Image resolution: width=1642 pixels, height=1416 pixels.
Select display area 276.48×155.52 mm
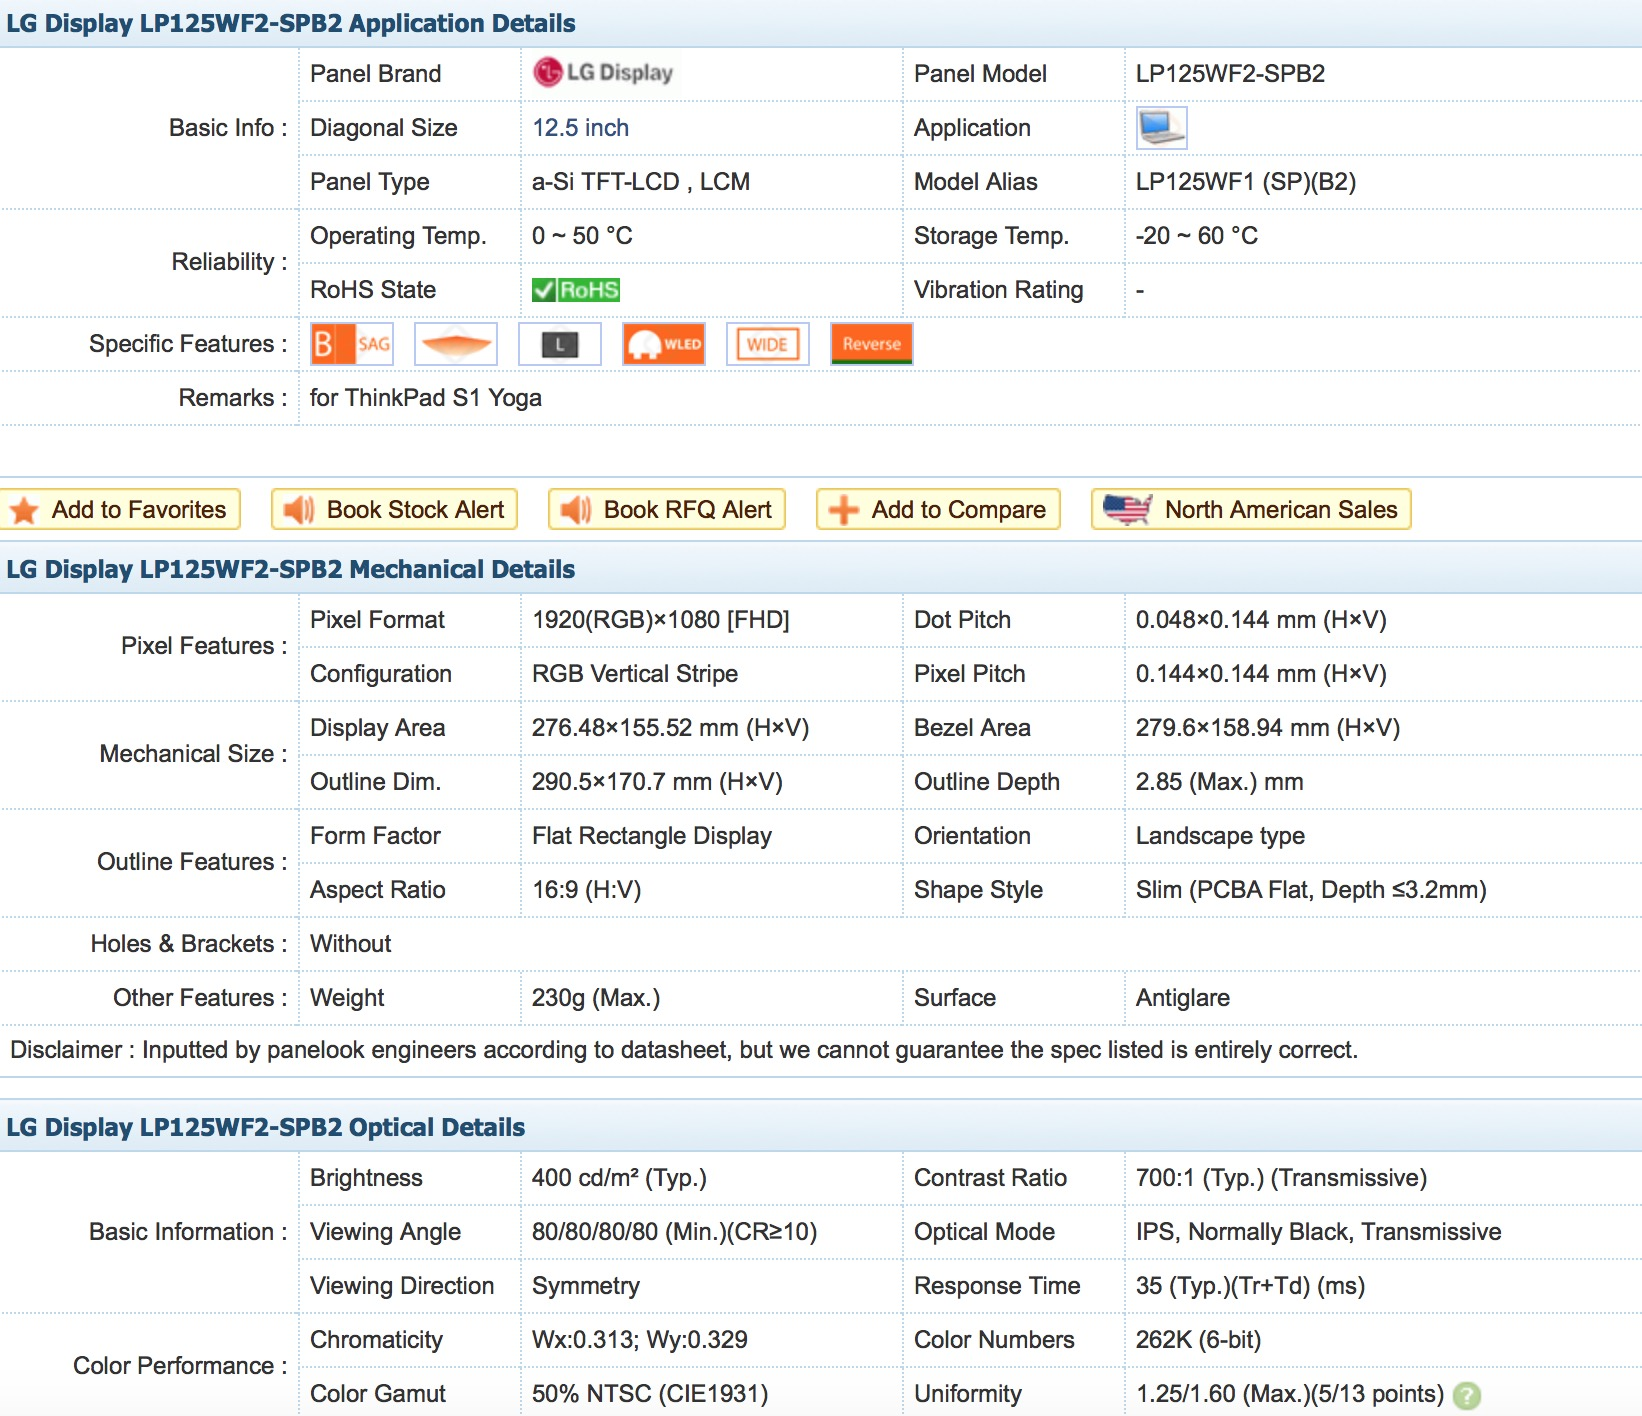coord(671,728)
